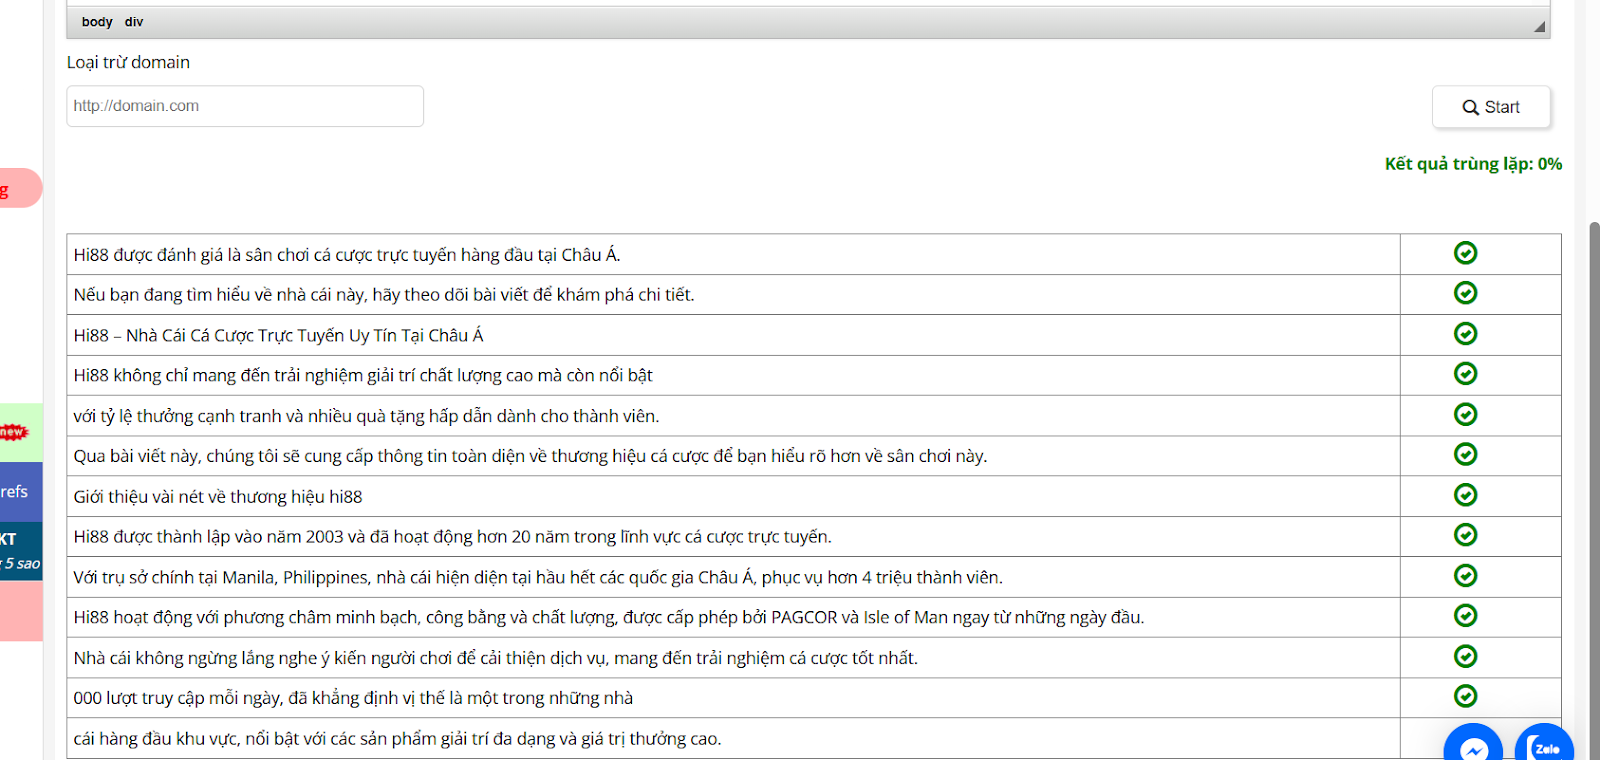Click check icon for 'Nhà cái không ngừng lắng nghe' row

coord(1466,656)
